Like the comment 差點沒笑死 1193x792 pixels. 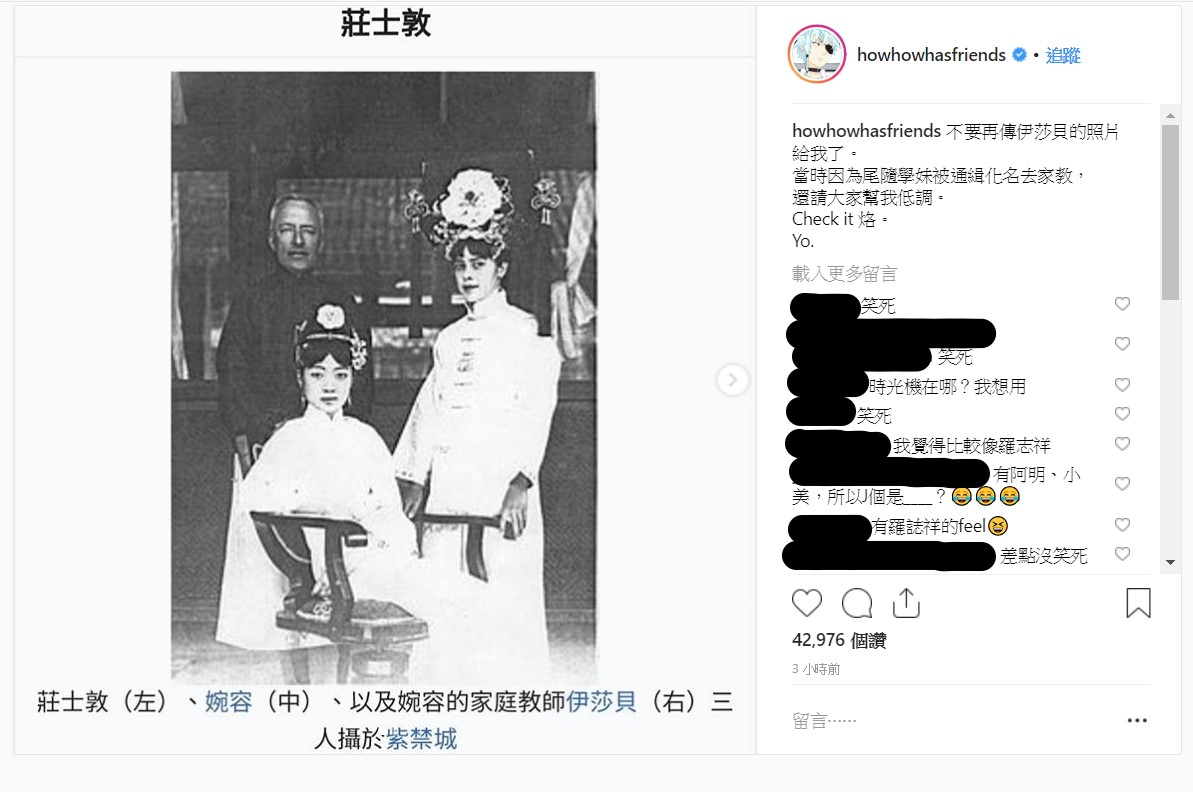1122,554
